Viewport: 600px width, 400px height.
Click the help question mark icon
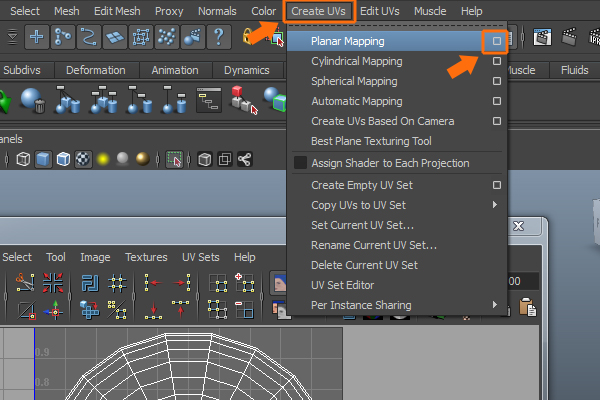219,37
